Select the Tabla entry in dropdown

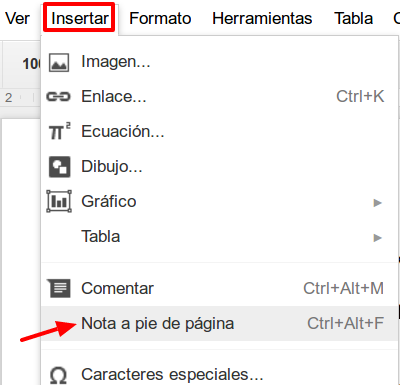(219, 237)
